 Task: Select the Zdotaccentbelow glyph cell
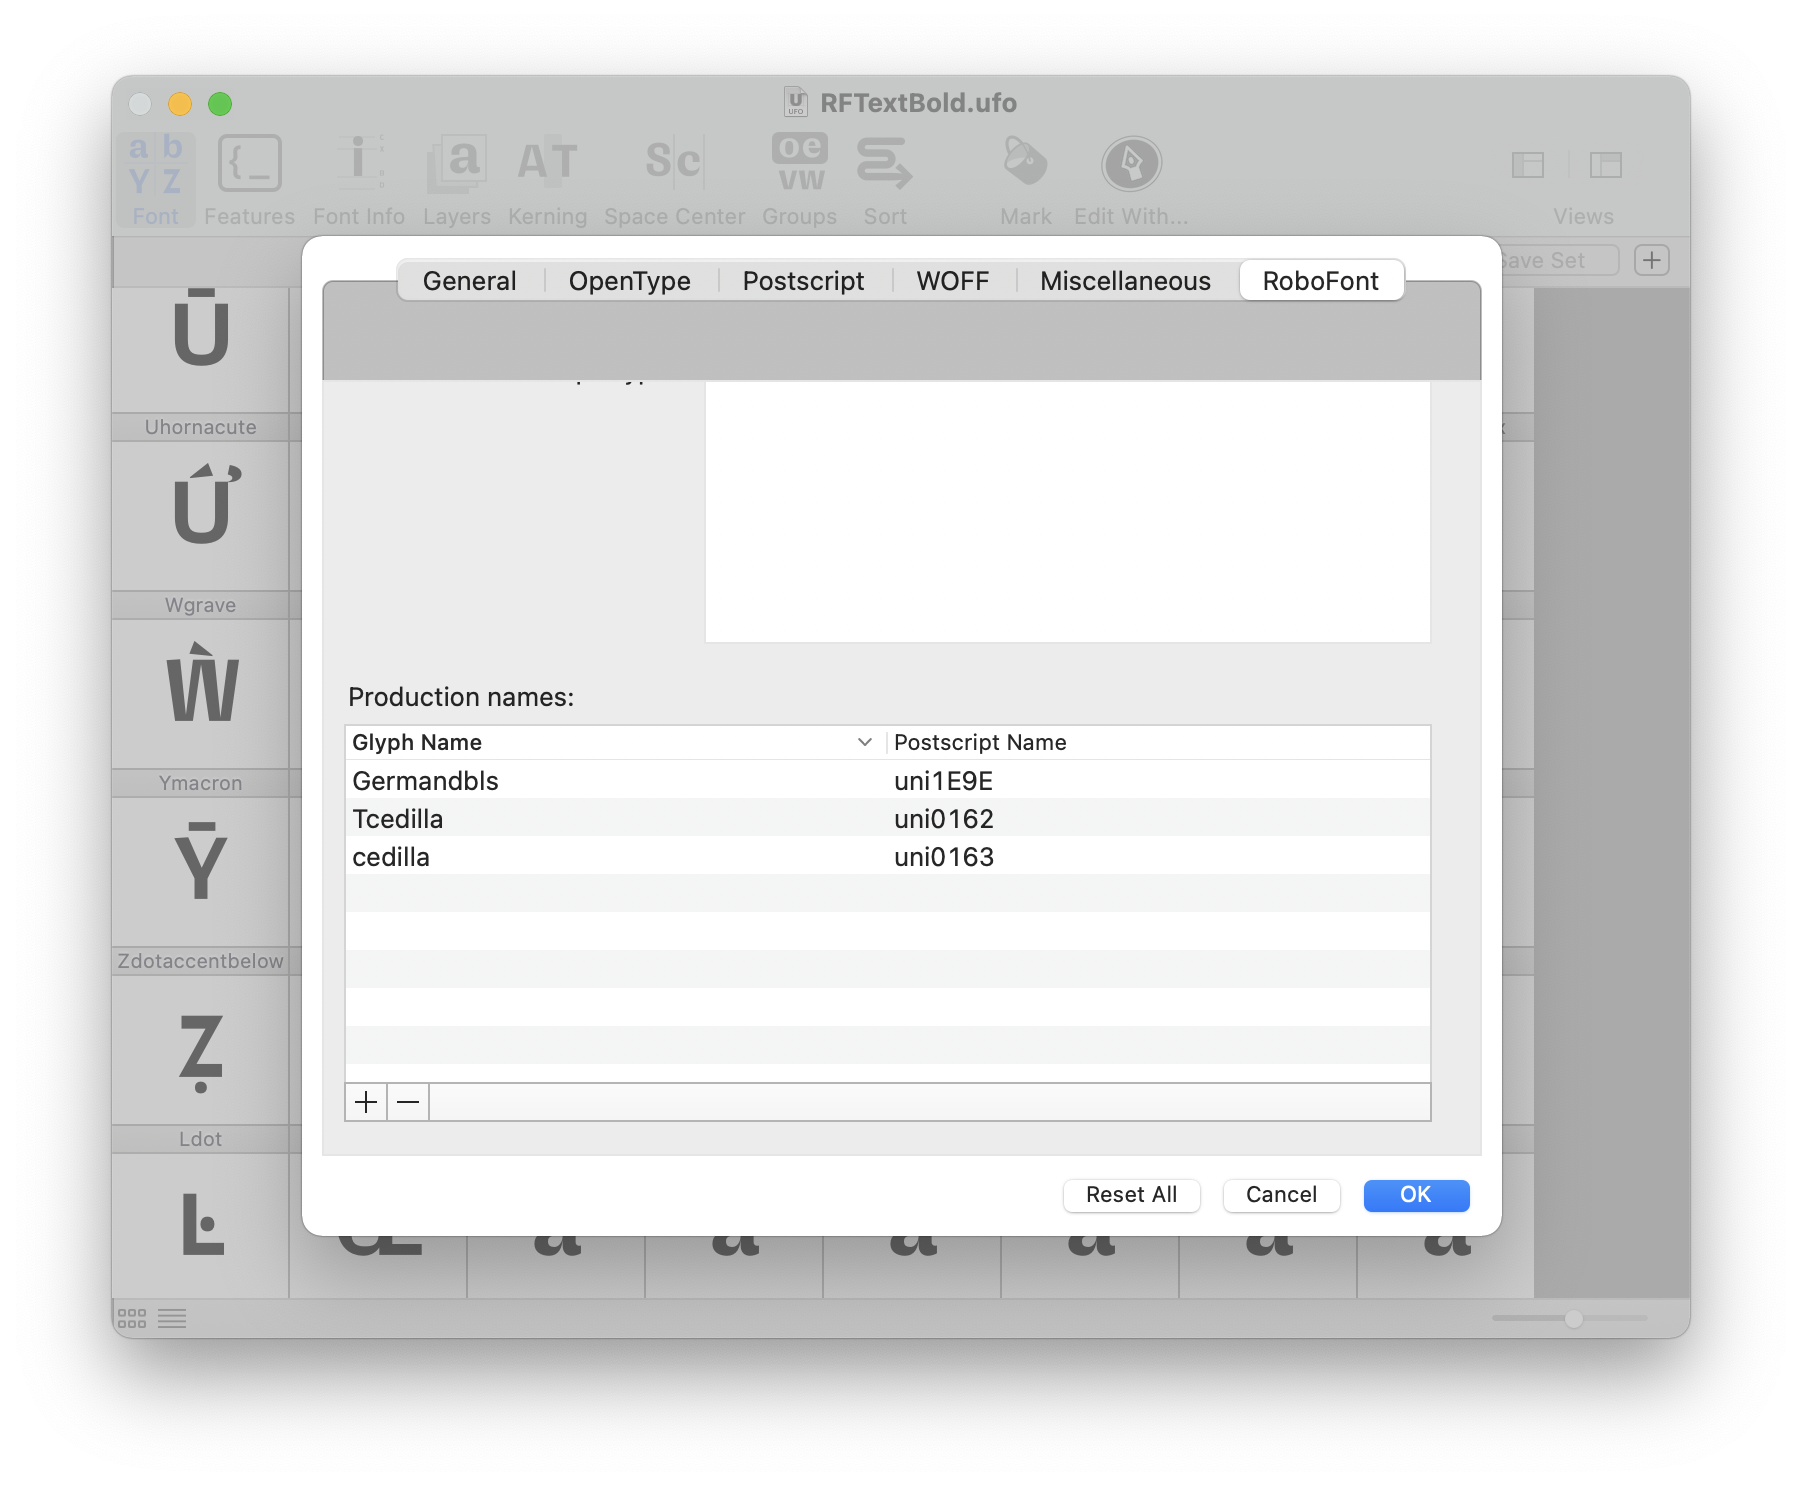pos(201,1037)
